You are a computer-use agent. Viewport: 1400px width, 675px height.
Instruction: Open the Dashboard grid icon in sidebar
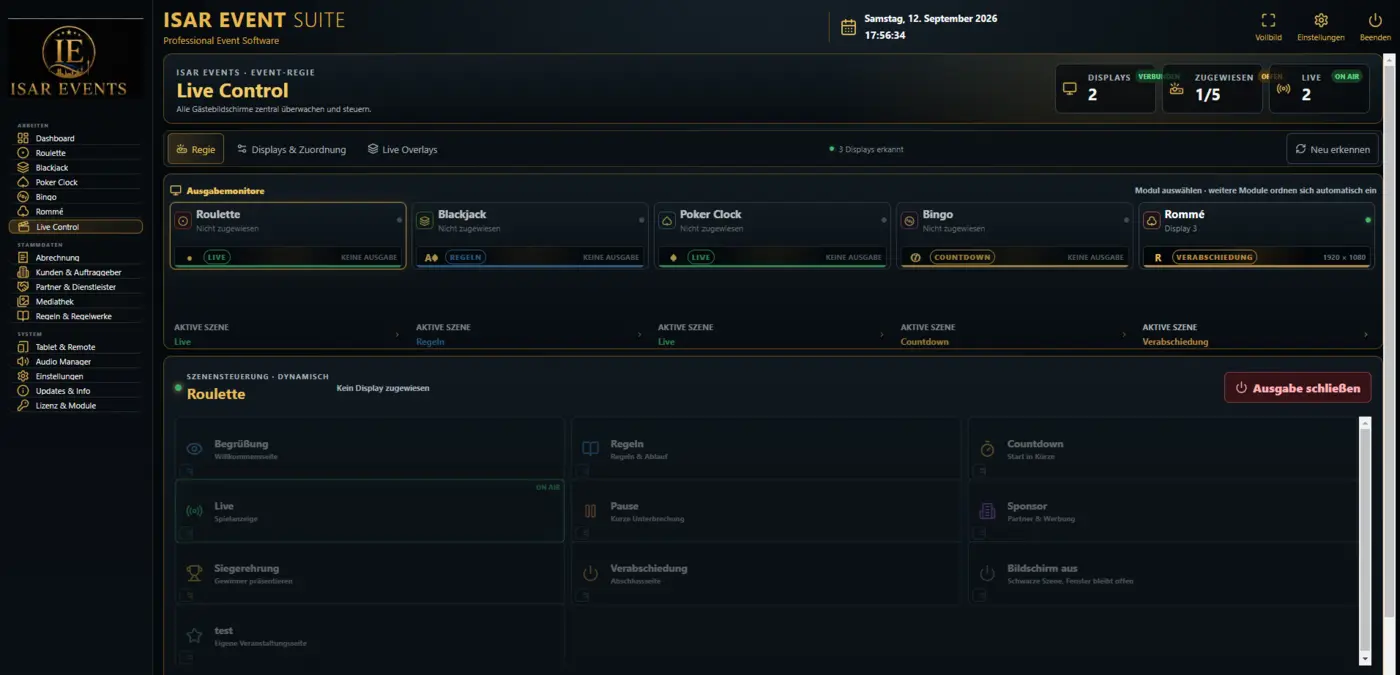(x=23, y=138)
